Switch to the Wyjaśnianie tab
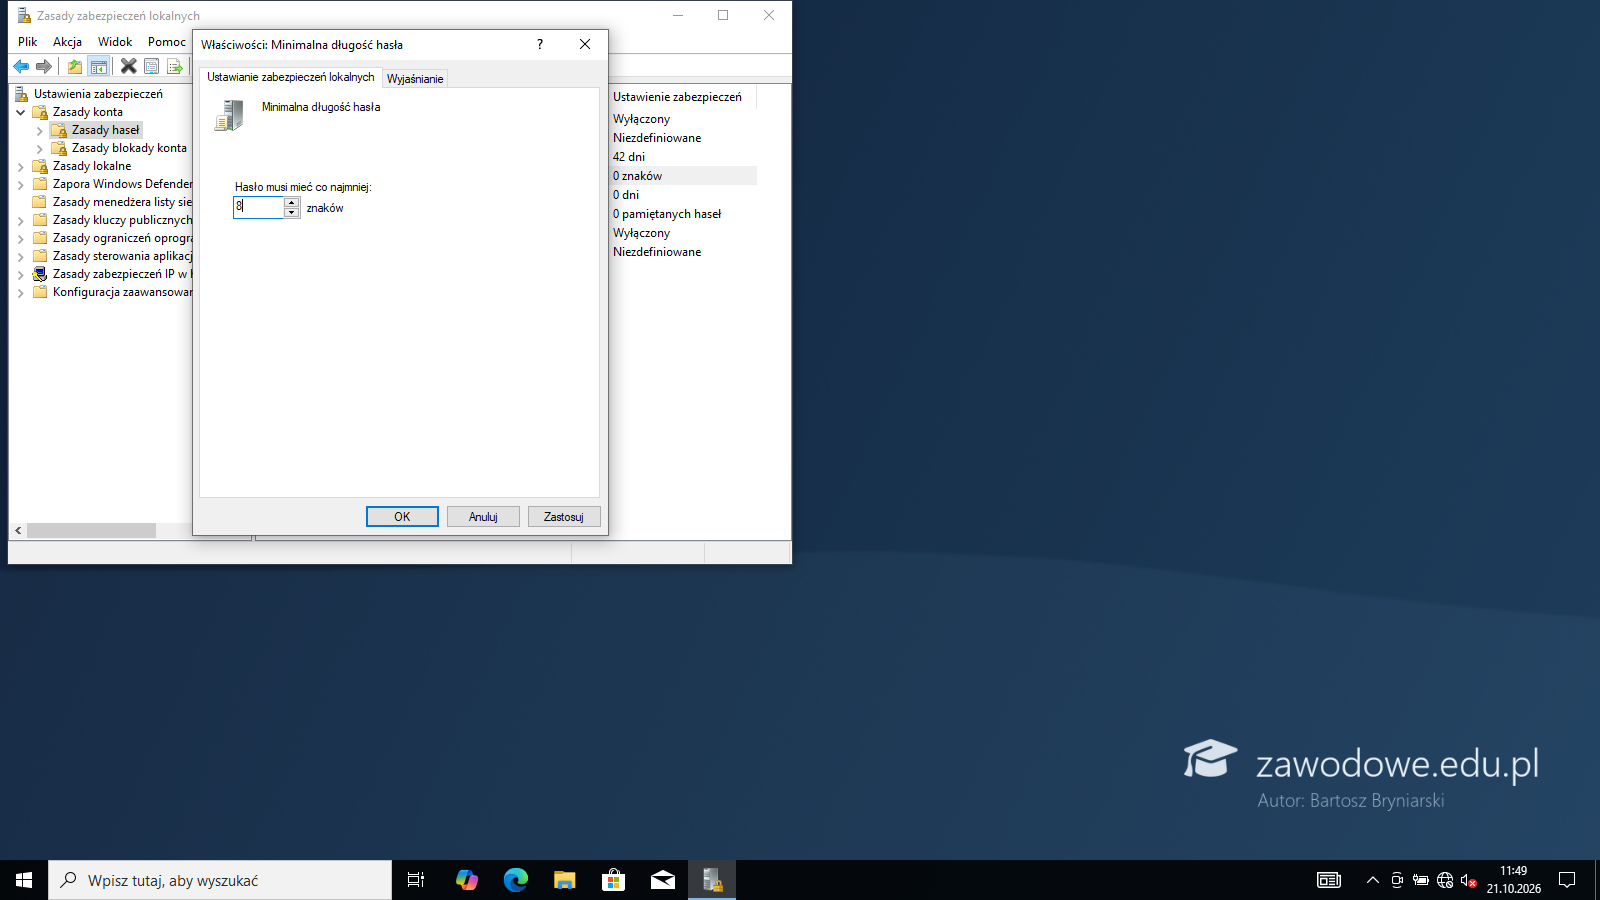1600x900 pixels. point(415,79)
